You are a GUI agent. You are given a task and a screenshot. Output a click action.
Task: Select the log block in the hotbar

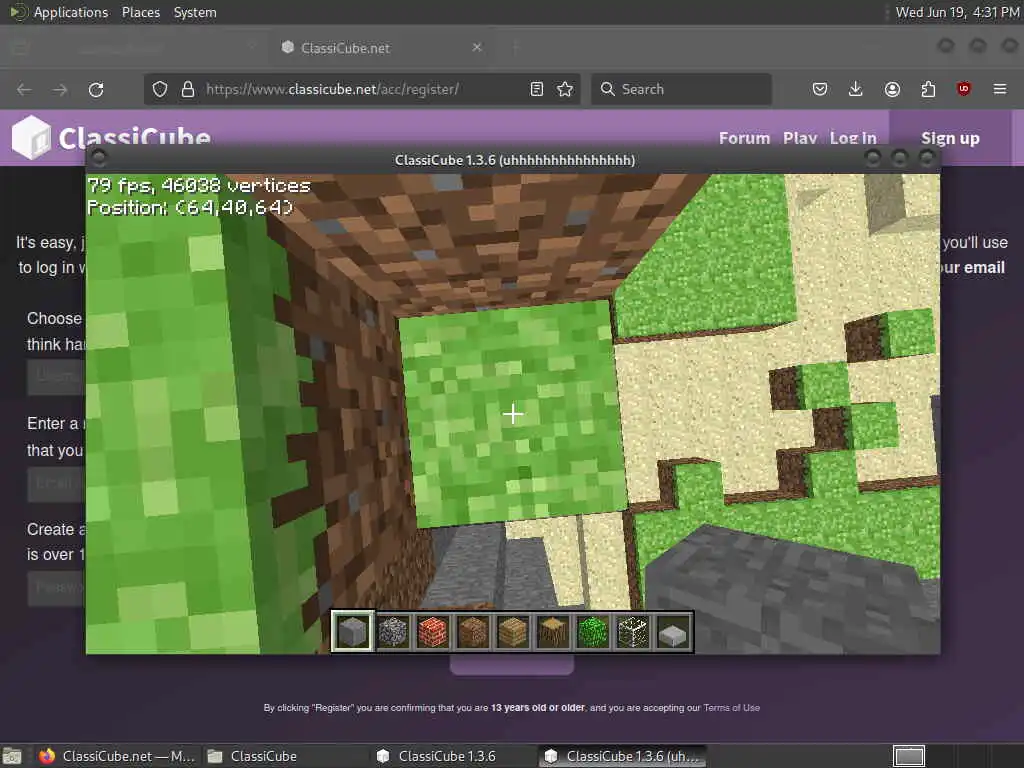[552, 632]
